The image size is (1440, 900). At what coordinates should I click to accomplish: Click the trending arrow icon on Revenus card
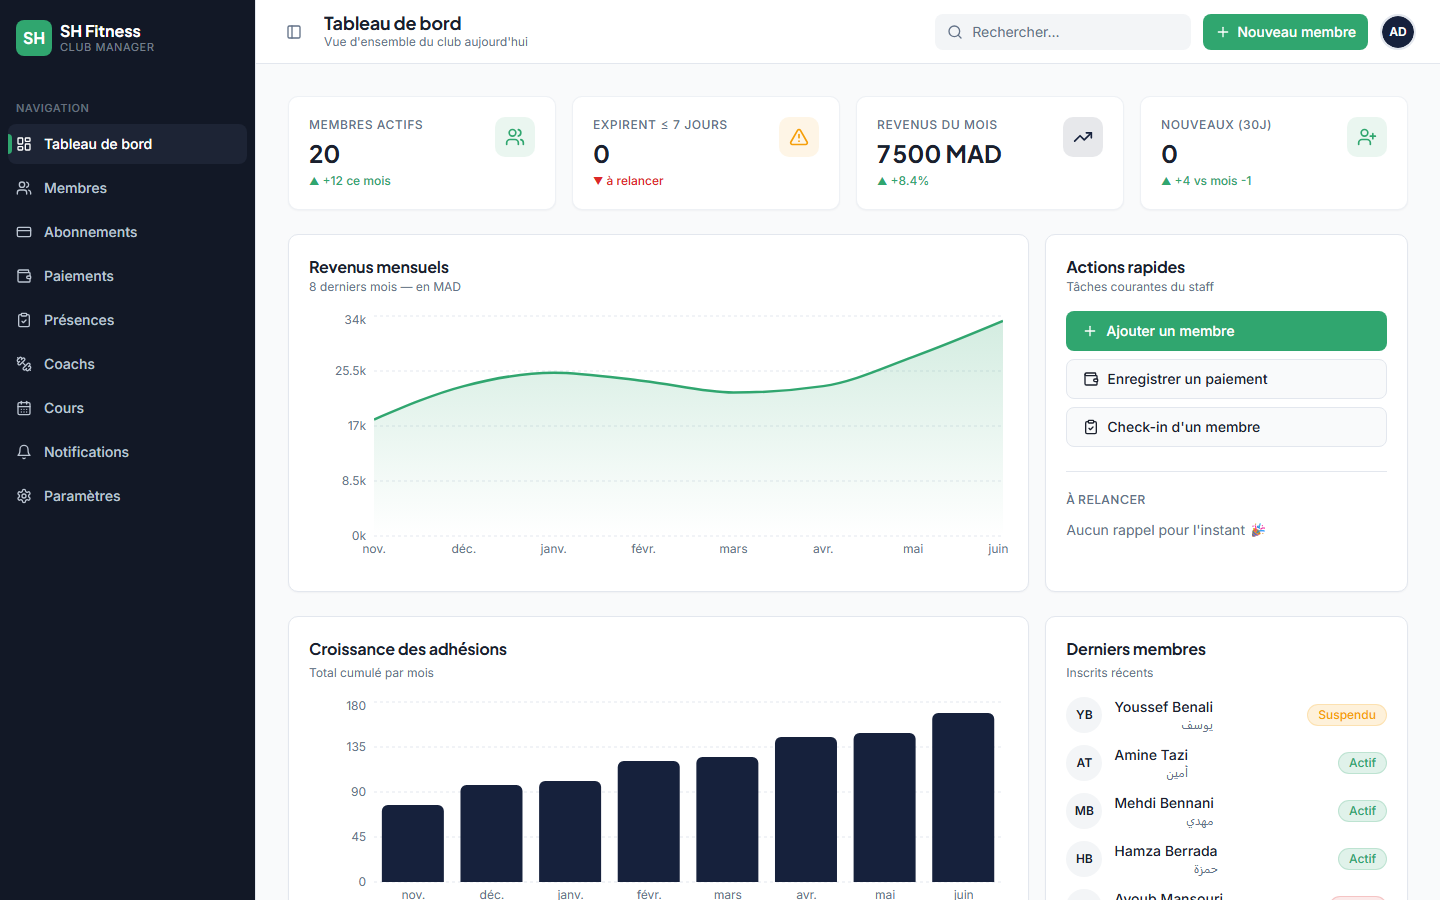pos(1083,137)
